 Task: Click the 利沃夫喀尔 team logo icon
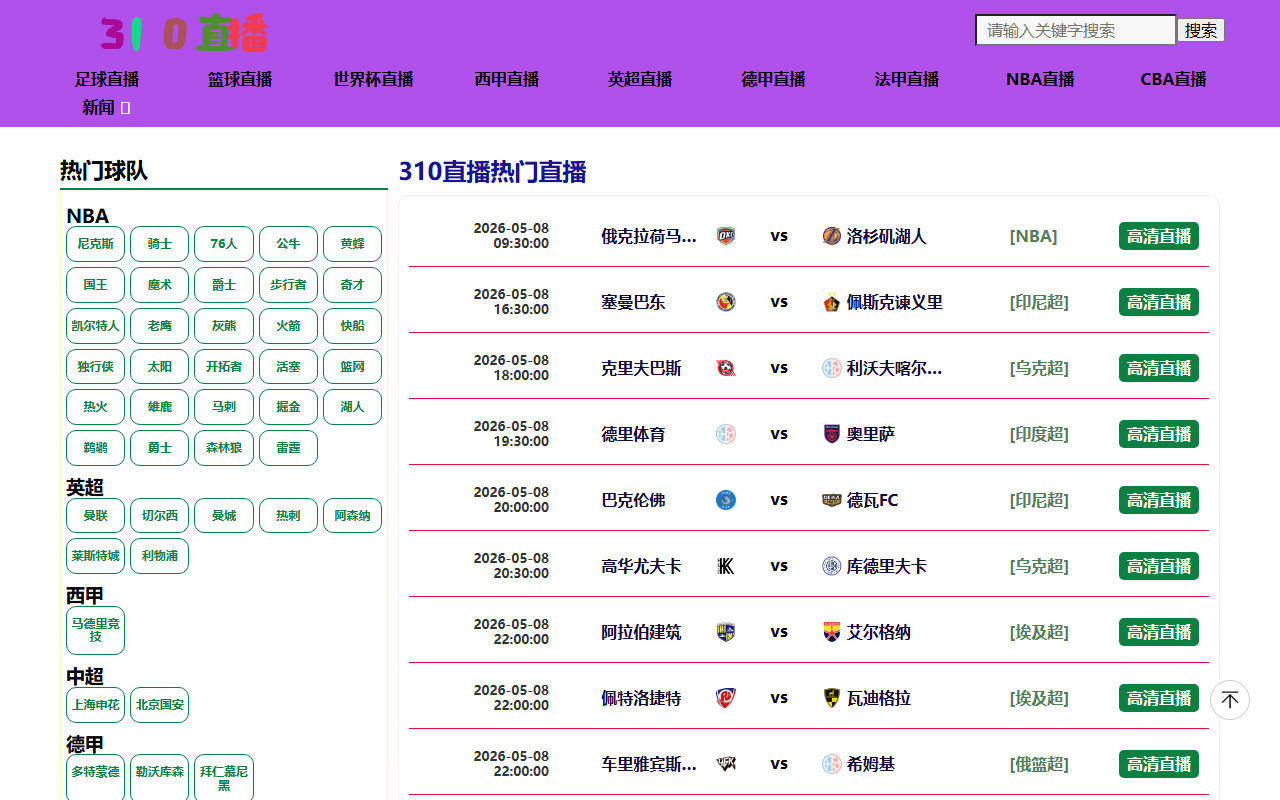tap(832, 368)
